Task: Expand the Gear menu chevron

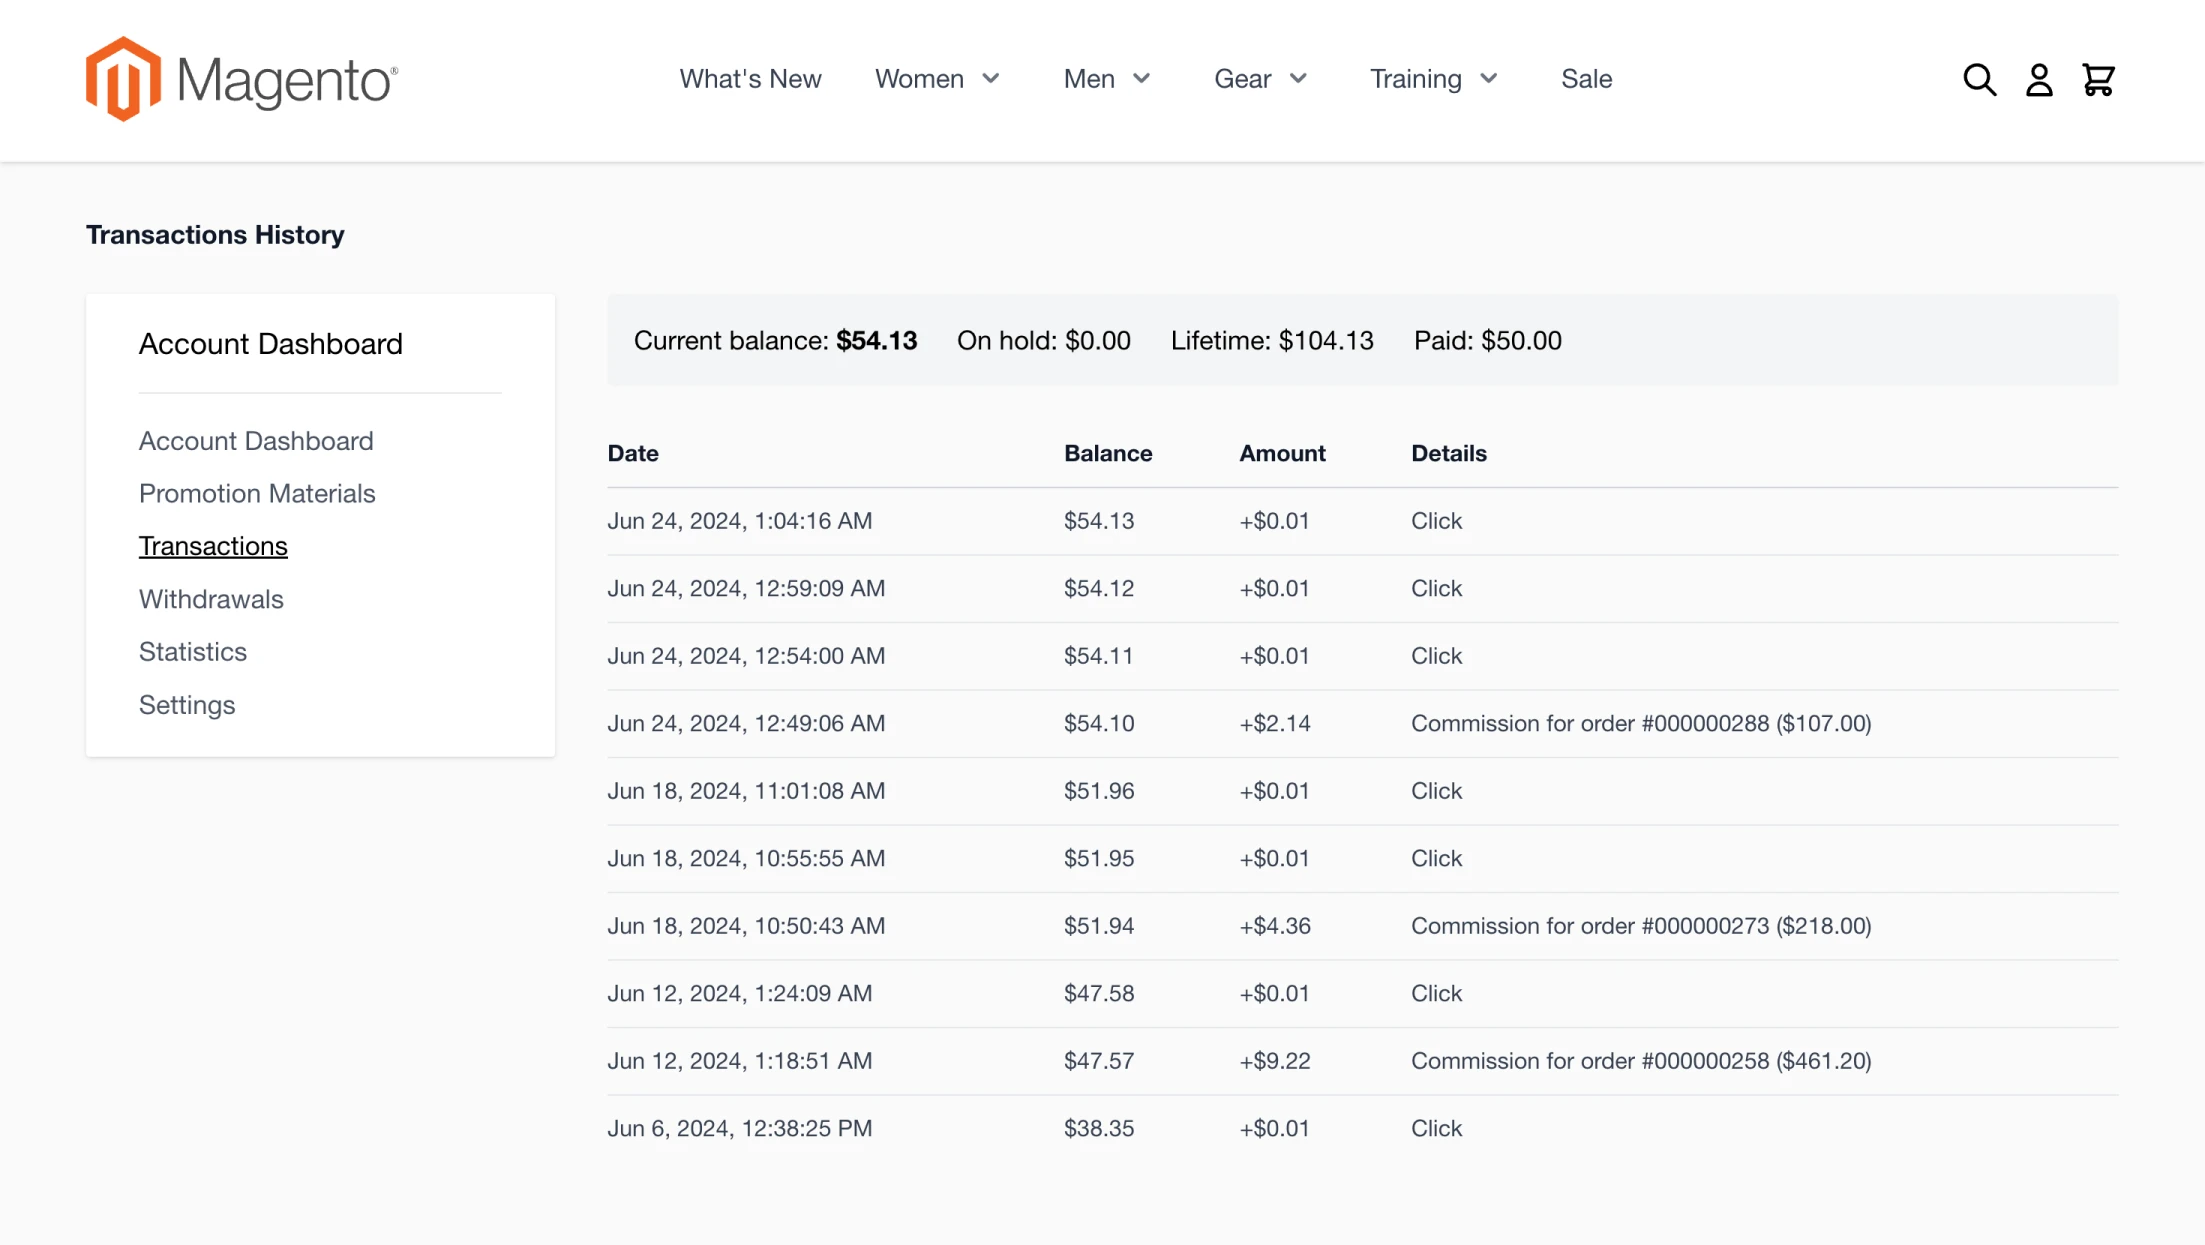Action: tap(1298, 79)
